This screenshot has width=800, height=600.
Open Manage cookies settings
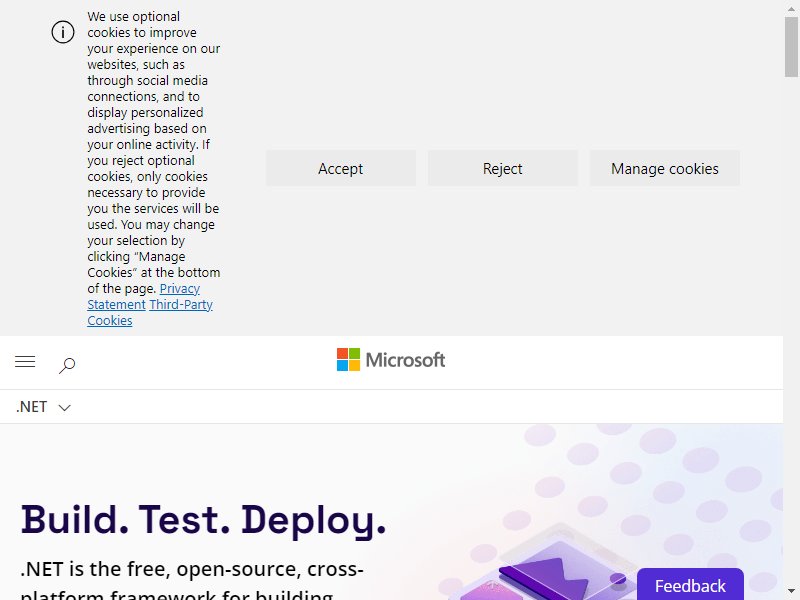pyautogui.click(x=665, y=168)
